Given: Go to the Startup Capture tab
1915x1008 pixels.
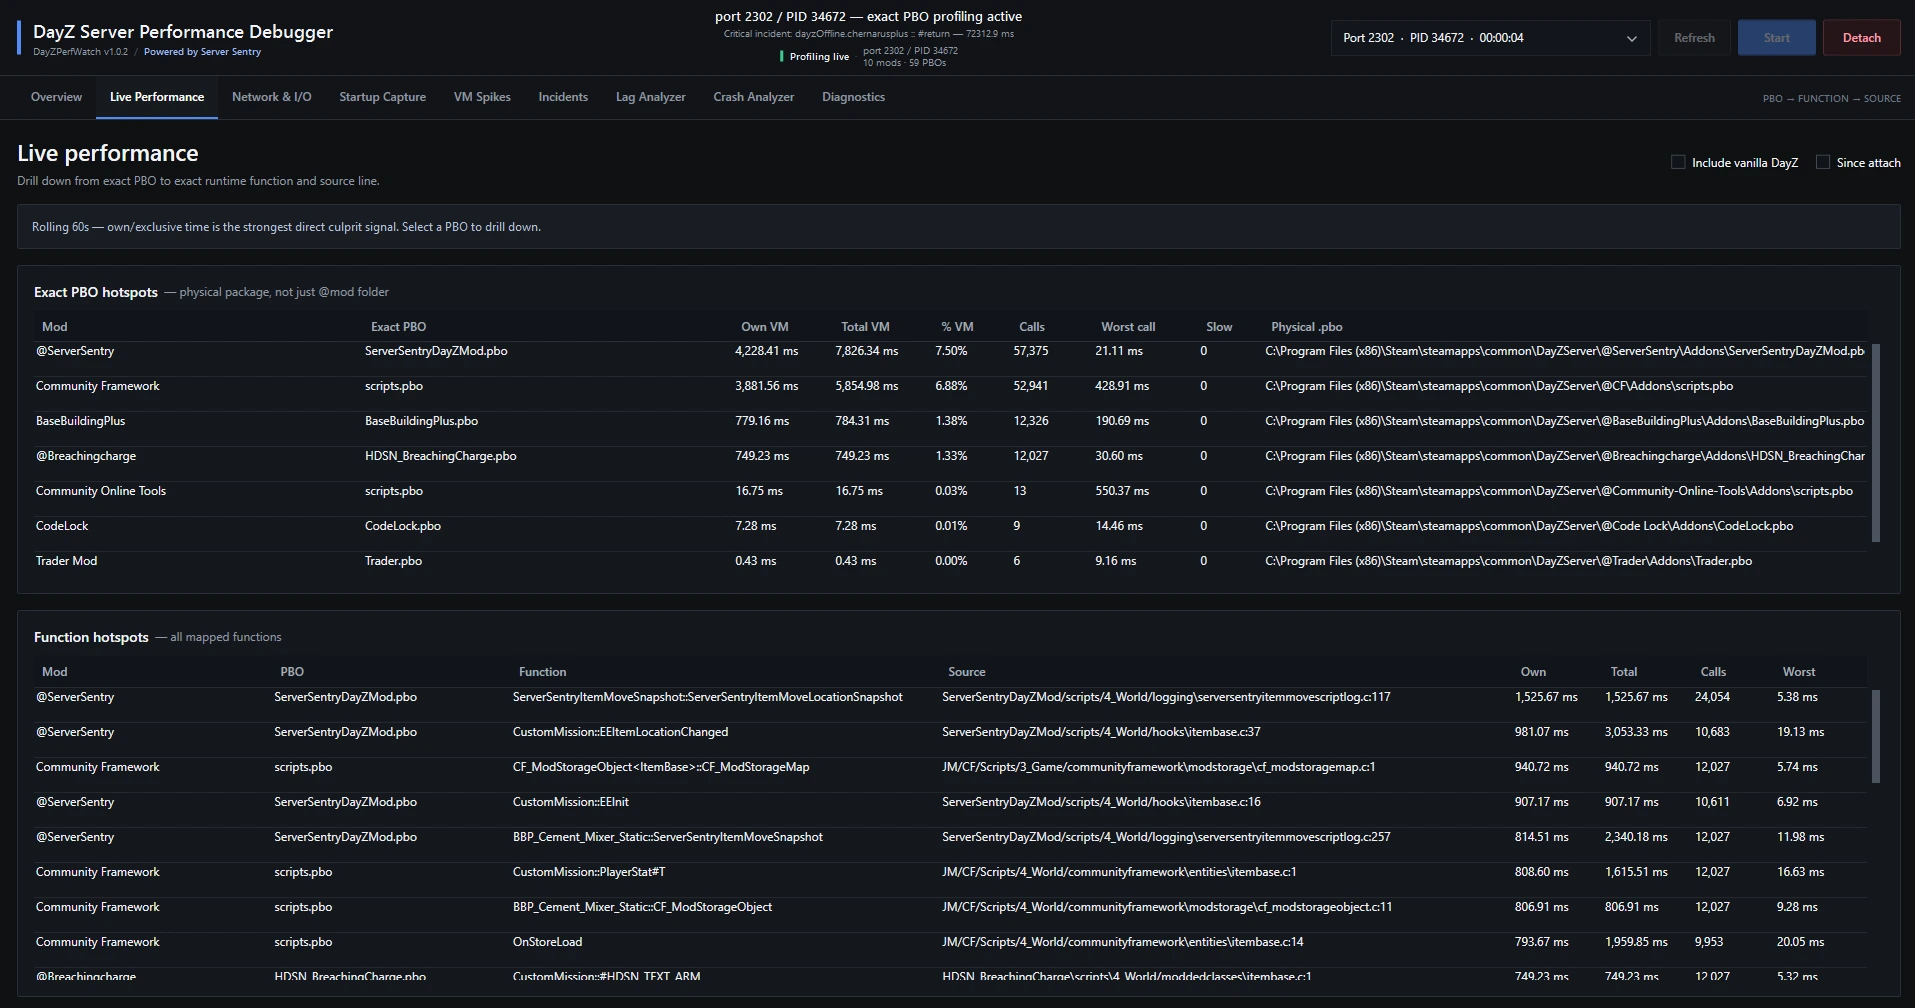Looking at the screenshot, I should tap(382, 97).
